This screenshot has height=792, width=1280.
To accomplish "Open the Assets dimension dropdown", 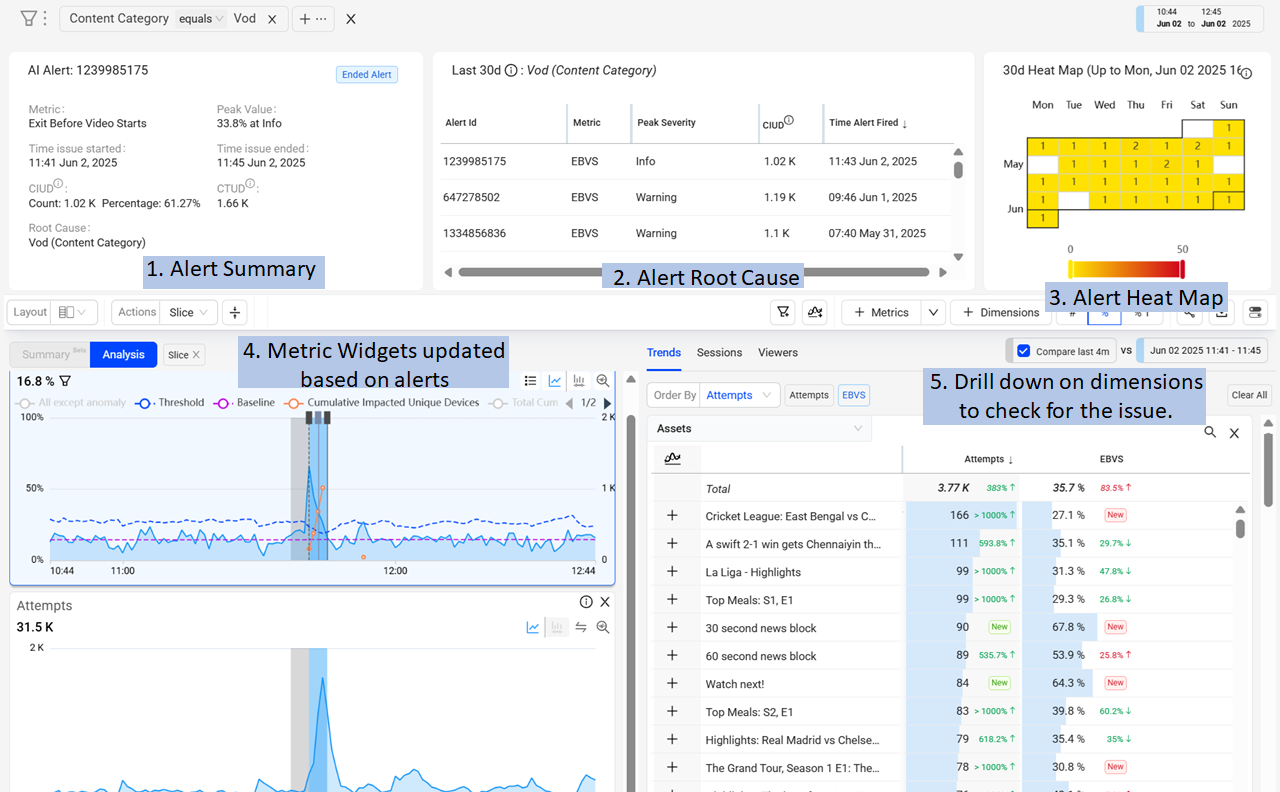I will click(x=758, y=428).
